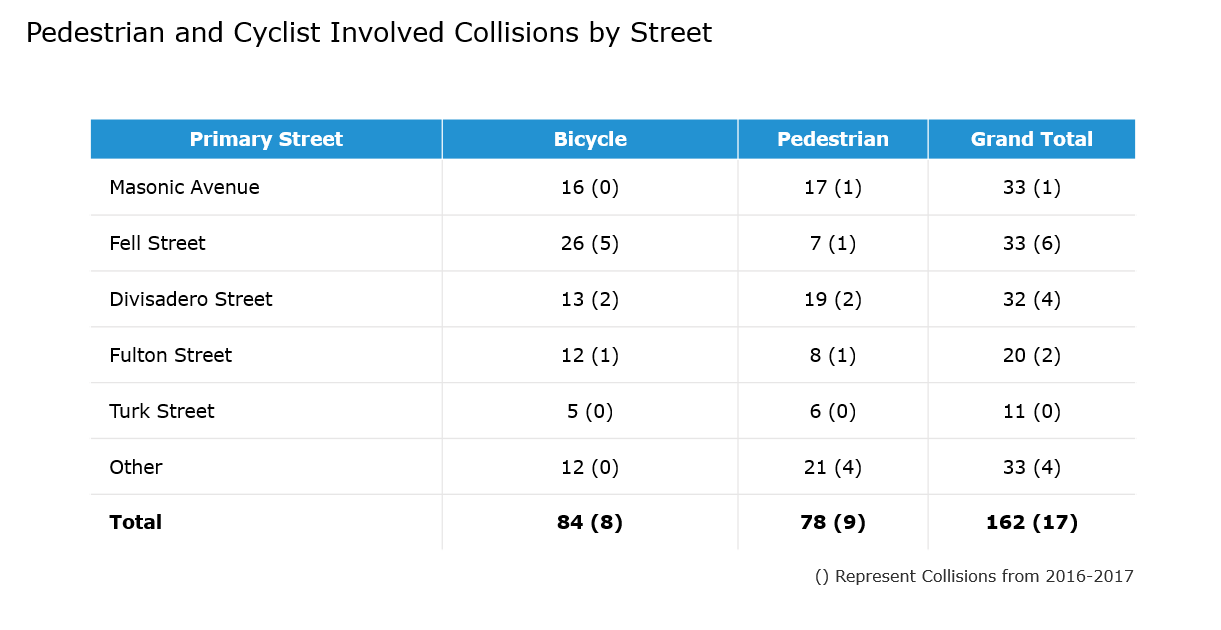
Task: Click the Primary Street column header
Action: click(x=266, y=139)
